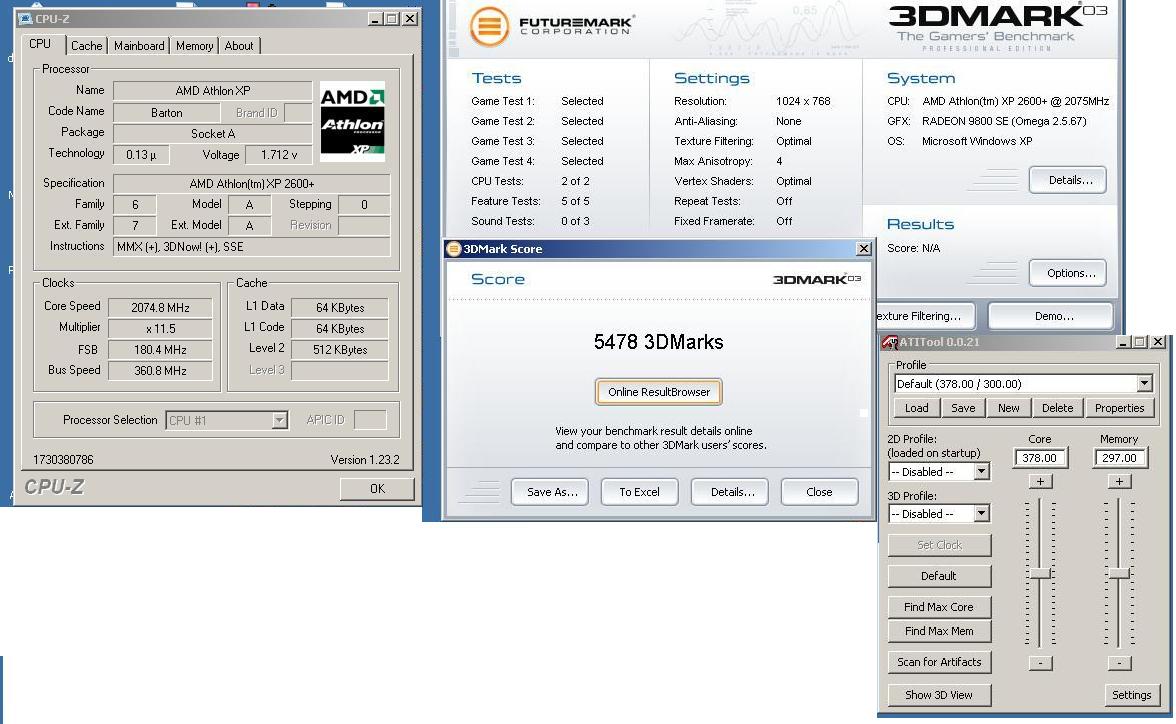
Task: Open the Cache tab
Action: click(86, 46)
